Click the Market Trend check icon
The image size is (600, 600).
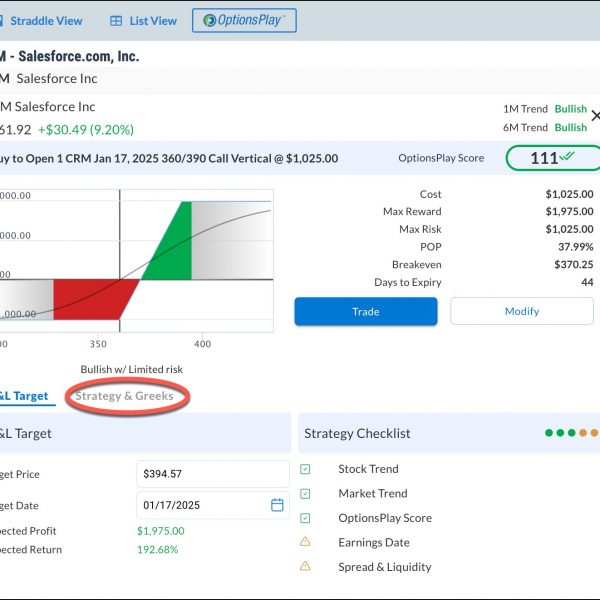click(305, 493)
